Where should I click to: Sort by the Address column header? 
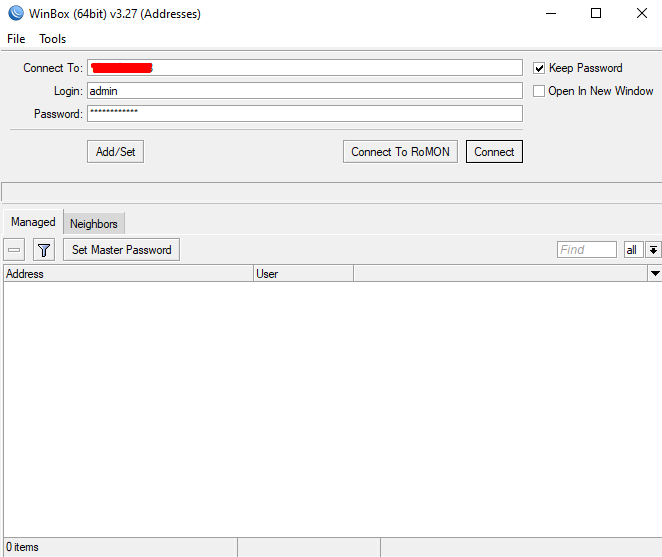[x=128, y=273]
